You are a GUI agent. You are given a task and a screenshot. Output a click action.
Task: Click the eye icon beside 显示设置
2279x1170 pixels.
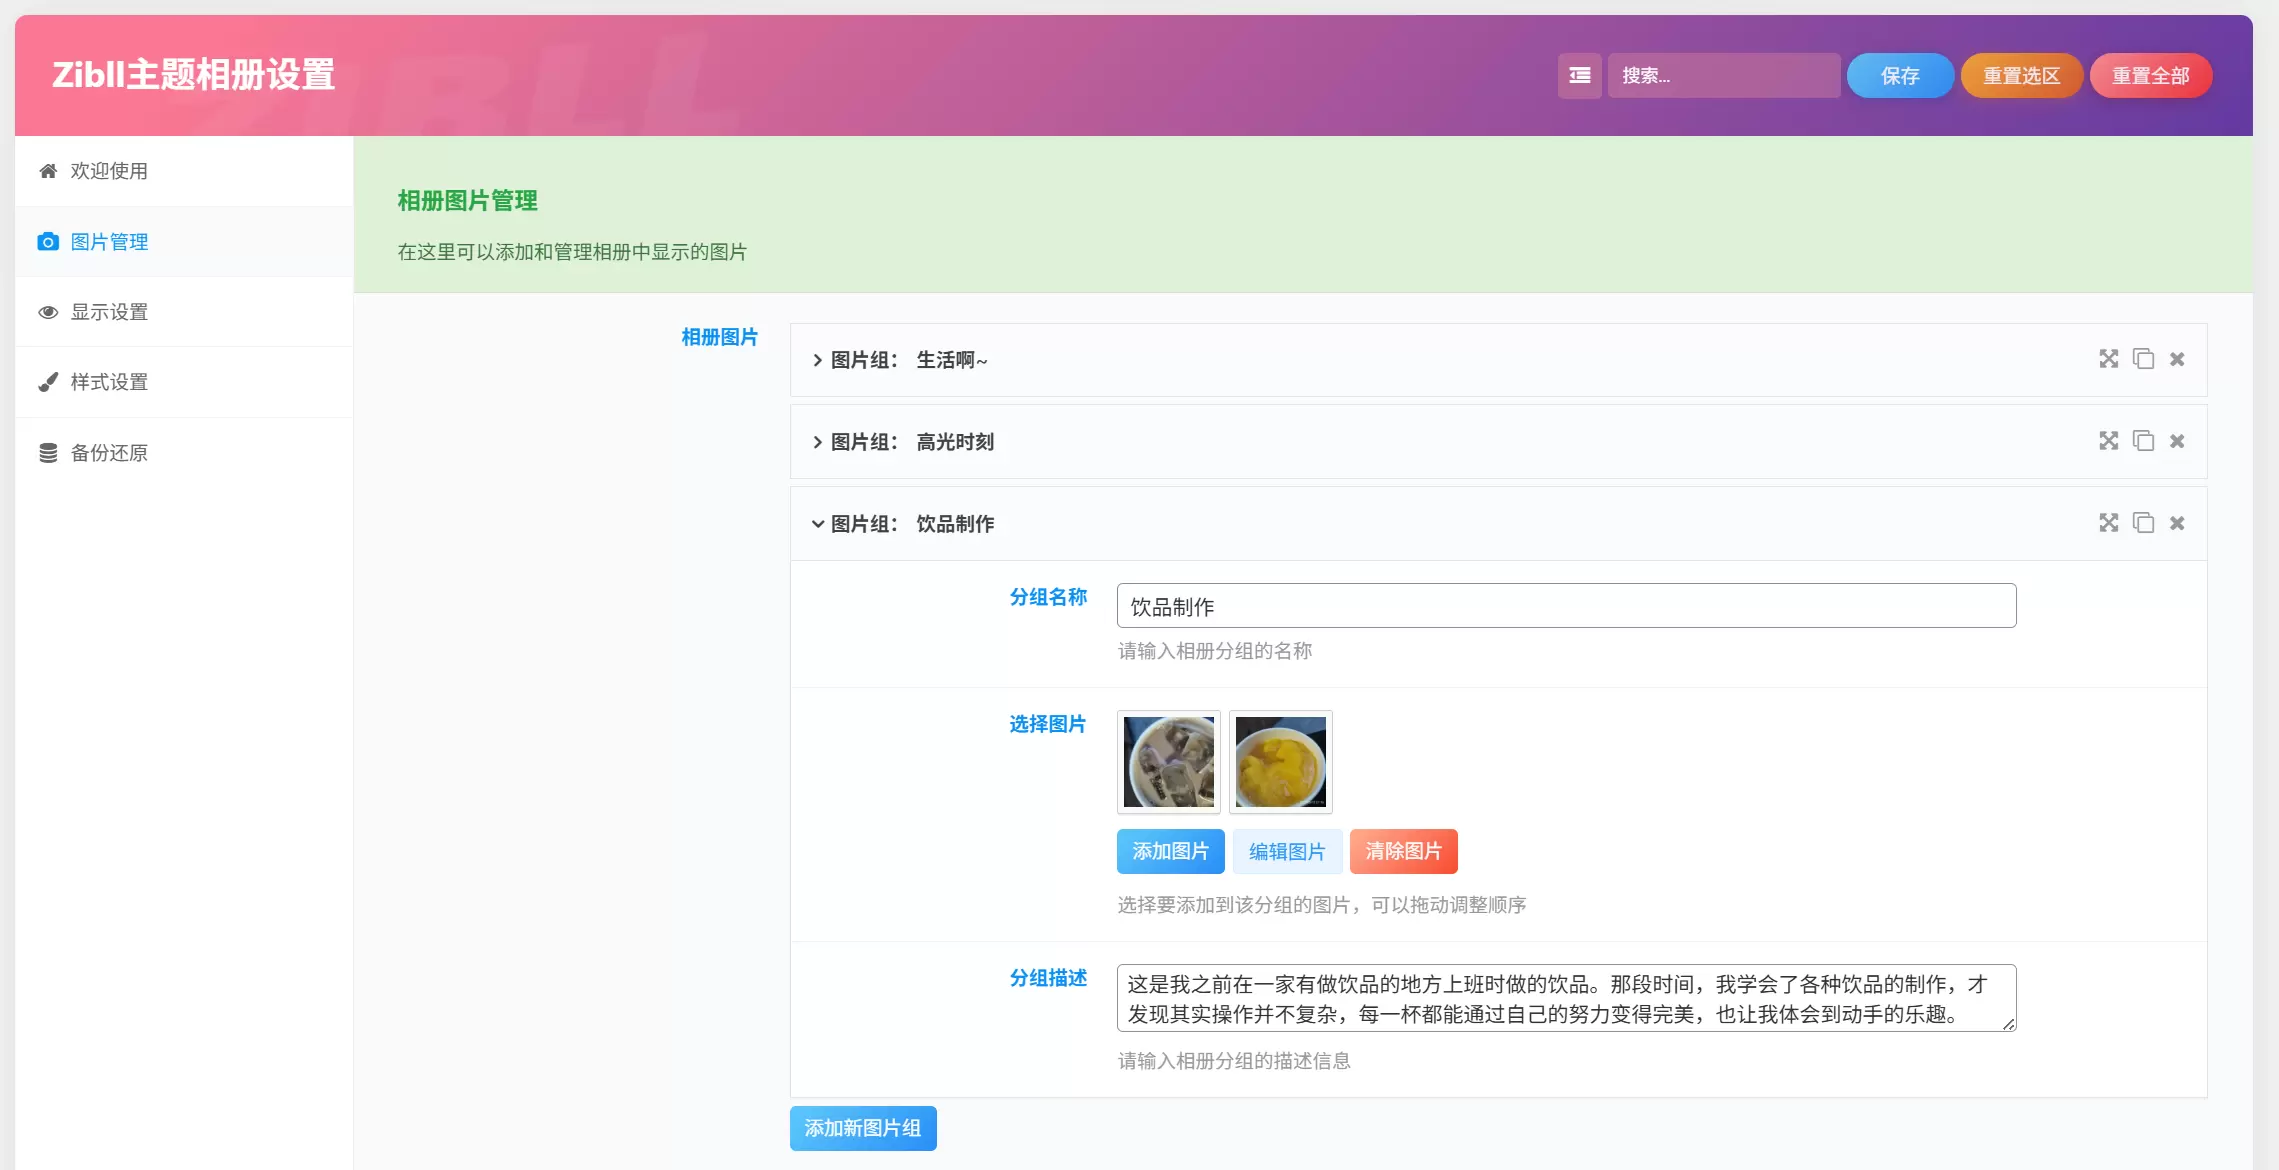(x=48, y=312)
